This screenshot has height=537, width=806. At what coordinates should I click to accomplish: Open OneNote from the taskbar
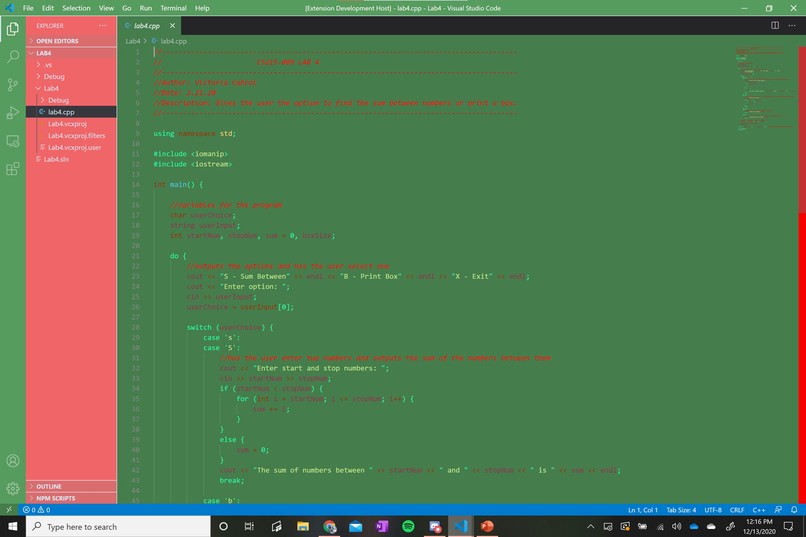pos(382,526)
